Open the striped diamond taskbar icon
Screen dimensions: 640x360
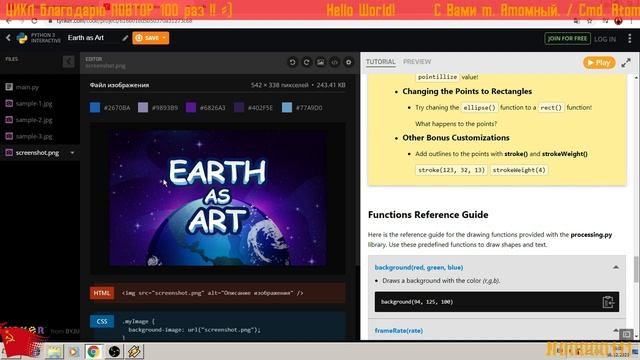click(x=134, y=351)
